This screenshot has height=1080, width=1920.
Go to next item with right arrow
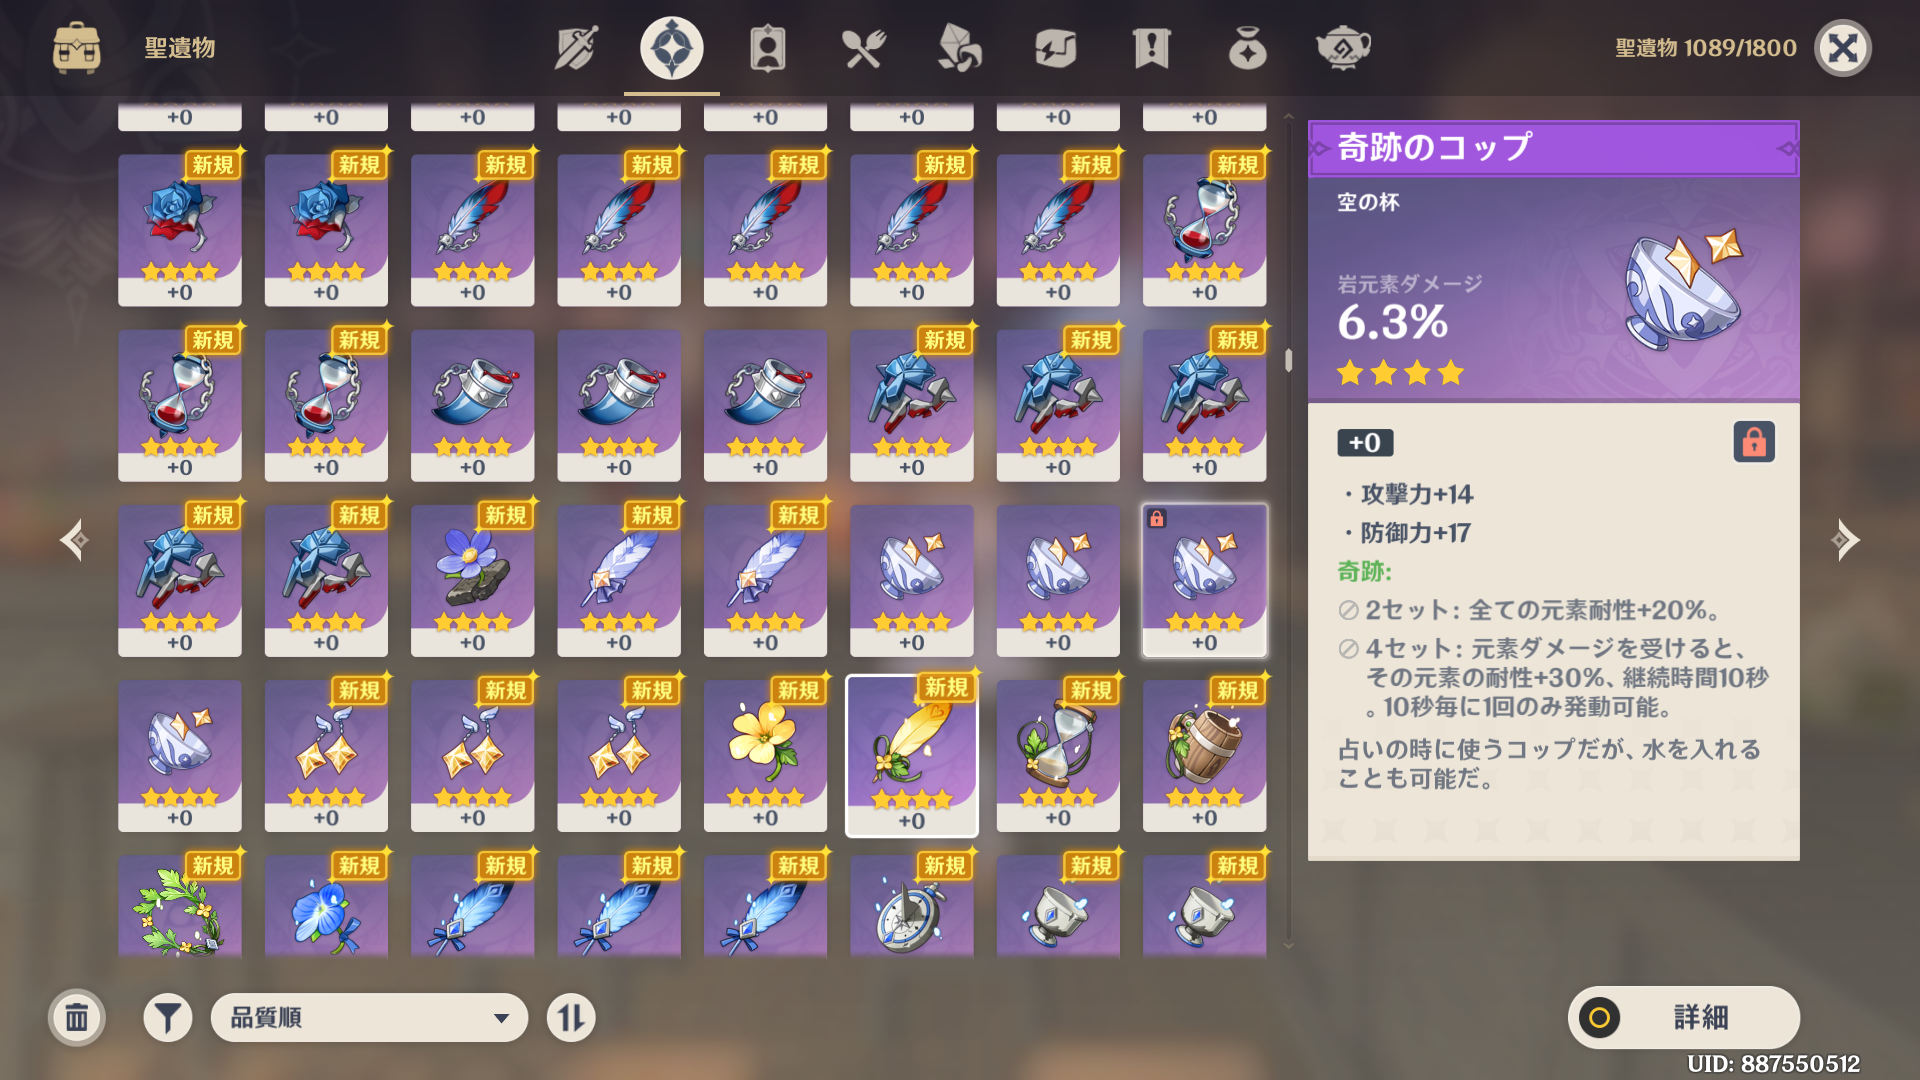[x=1845, y=540]
